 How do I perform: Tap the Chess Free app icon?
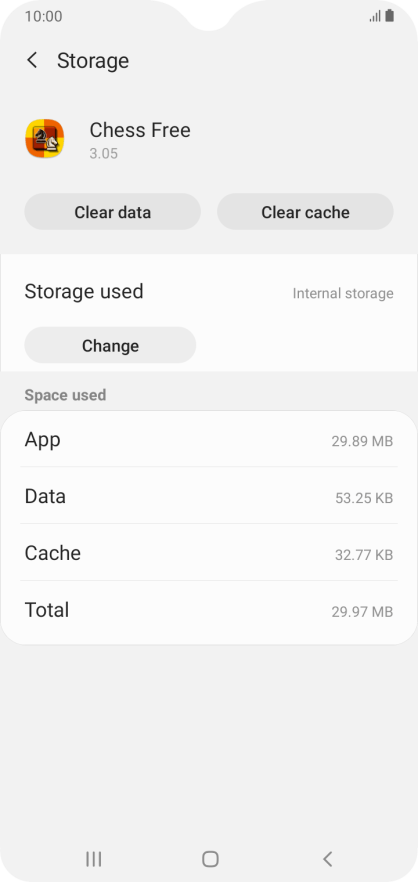(x=44, y=138)
